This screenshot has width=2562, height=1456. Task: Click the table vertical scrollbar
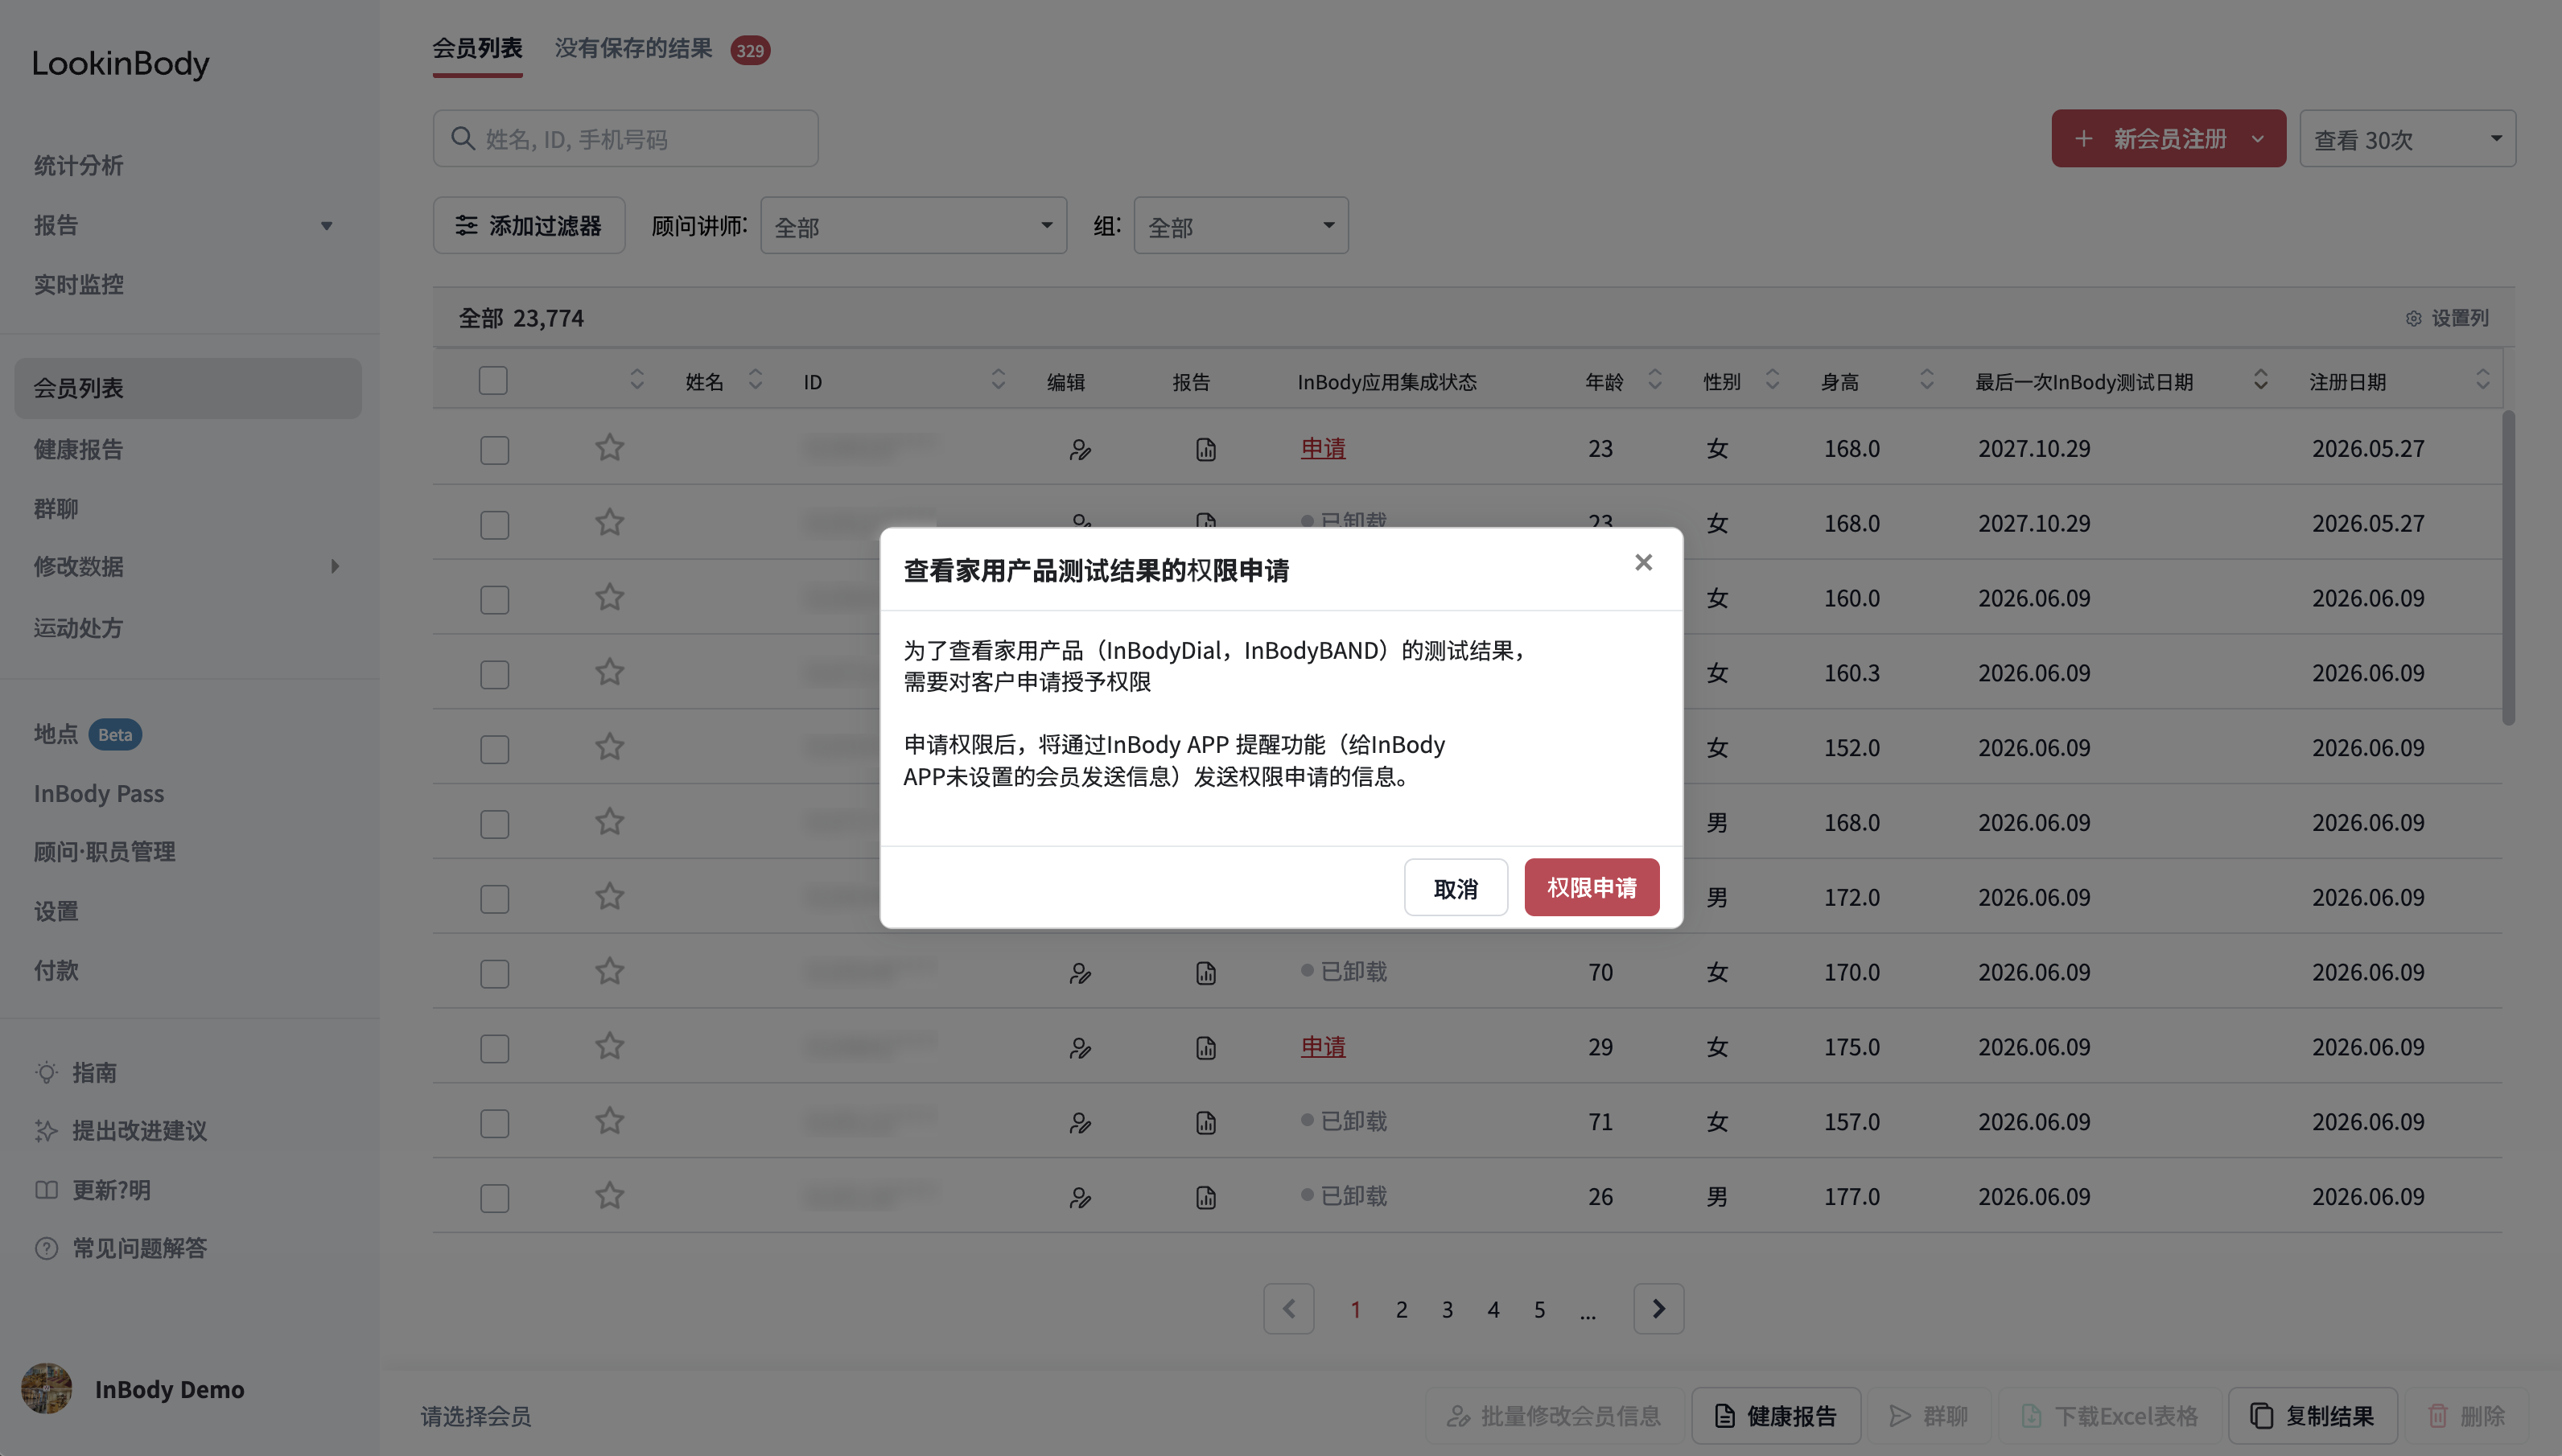pyautogui.click(x=2507, y=568)
